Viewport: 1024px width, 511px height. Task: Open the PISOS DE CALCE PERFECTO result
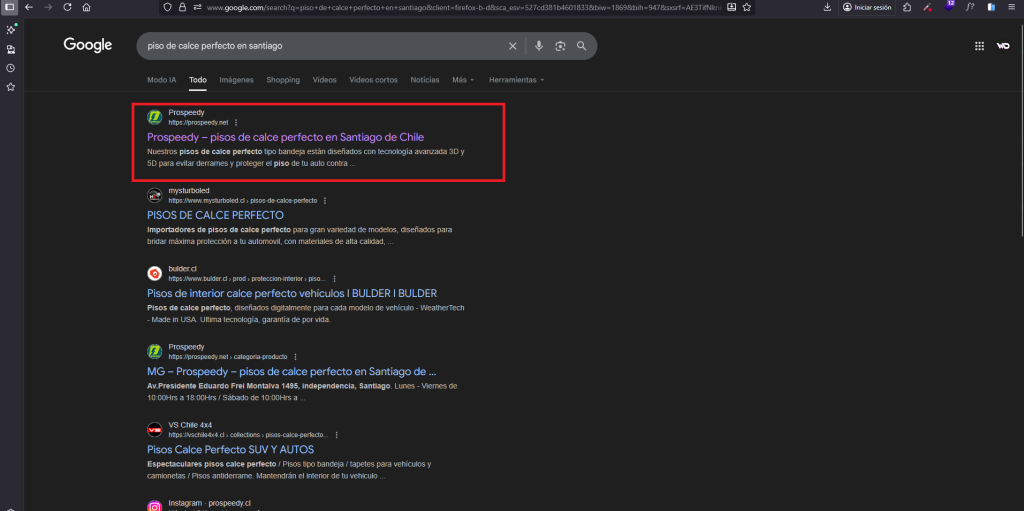[216, 215]
